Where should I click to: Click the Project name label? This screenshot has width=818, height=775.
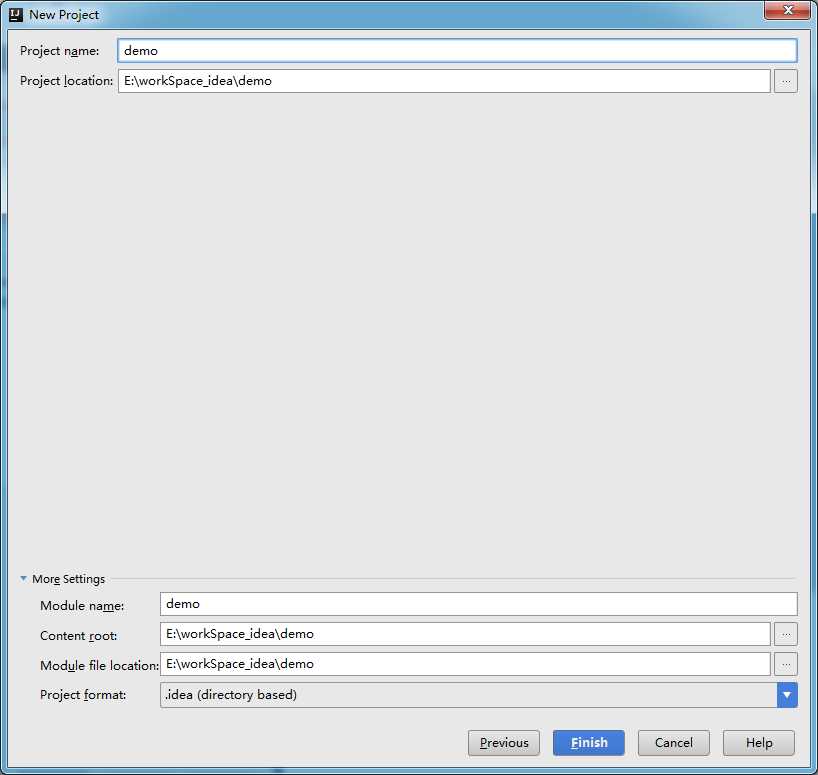click(59, 51)
